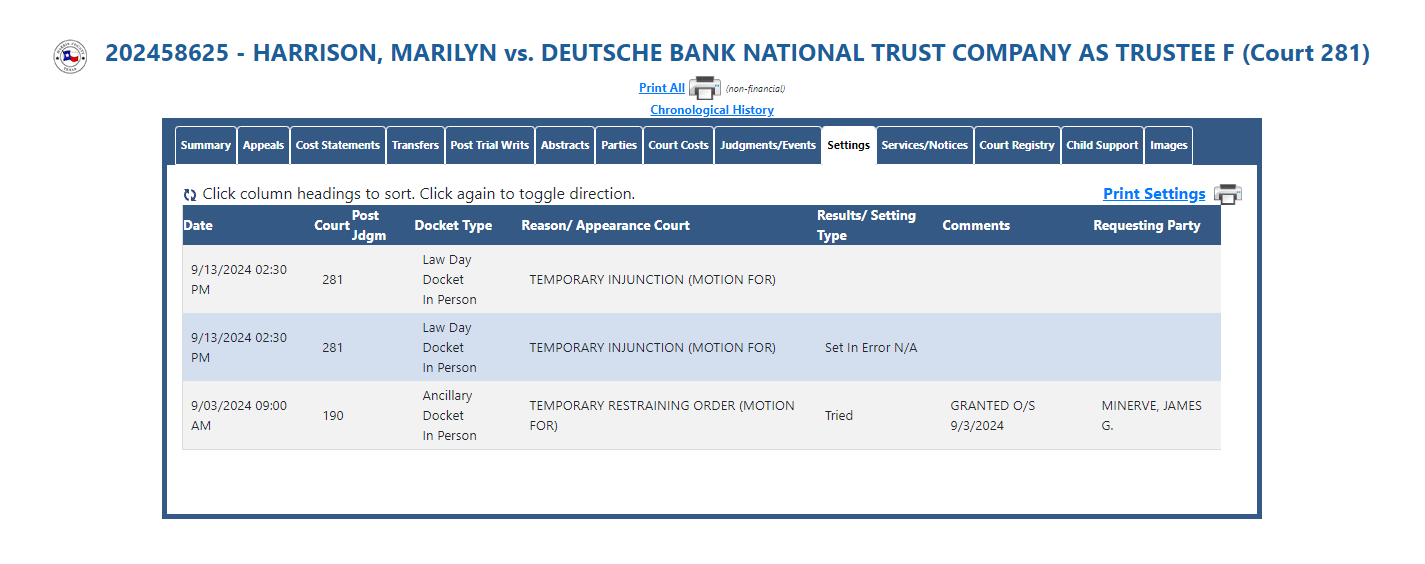Sort by the Date column heading
The width and height of the screenshot is (1425, 564).
198,225
